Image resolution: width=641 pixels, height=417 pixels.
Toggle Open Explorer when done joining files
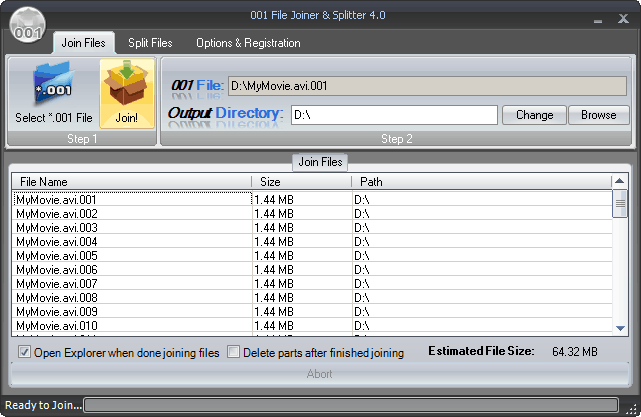(24, 352)
